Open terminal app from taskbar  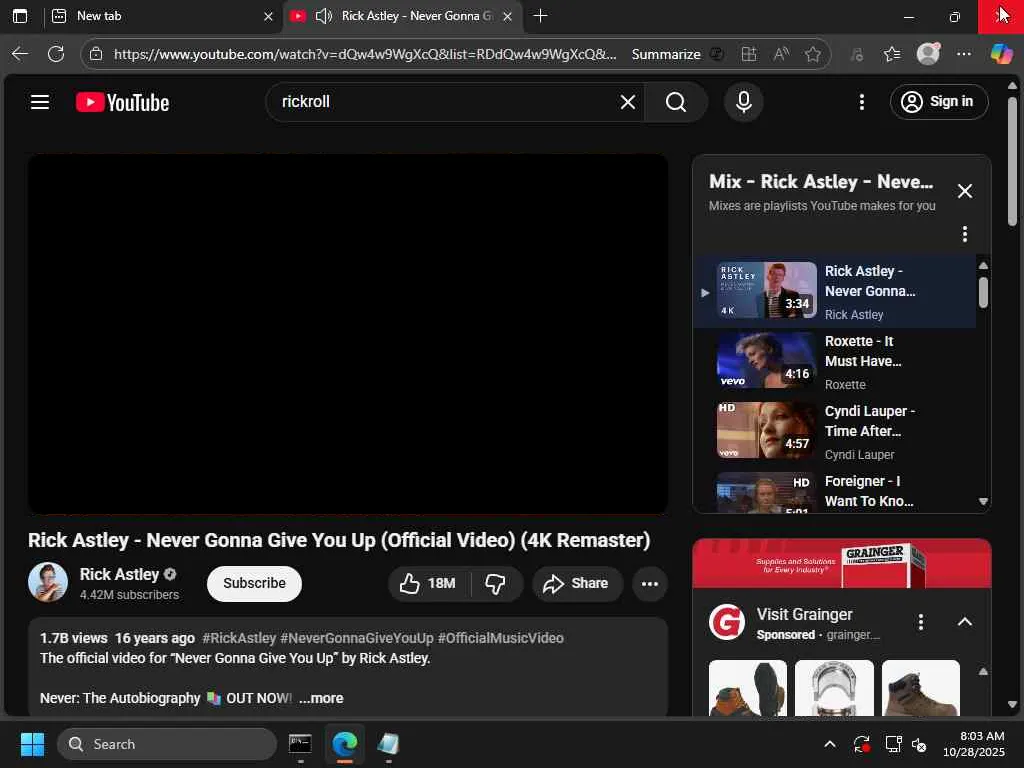point(300,744)
